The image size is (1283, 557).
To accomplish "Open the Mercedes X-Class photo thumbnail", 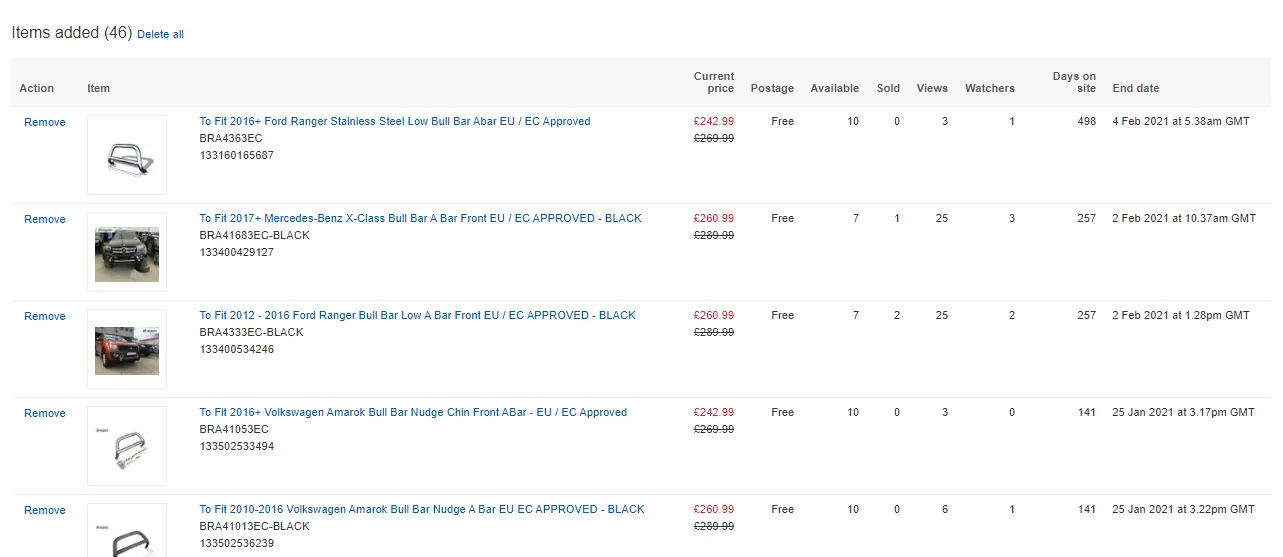I will tap(127, 252).
